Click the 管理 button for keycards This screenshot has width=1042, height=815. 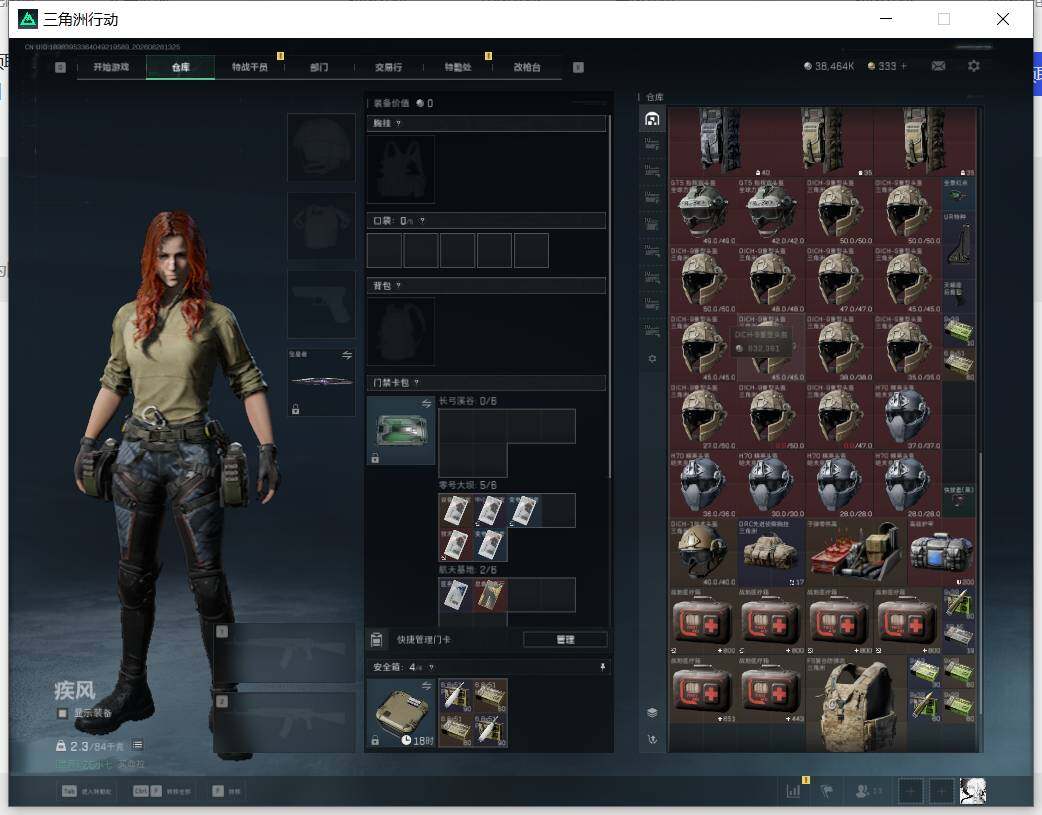pos(565,640)
